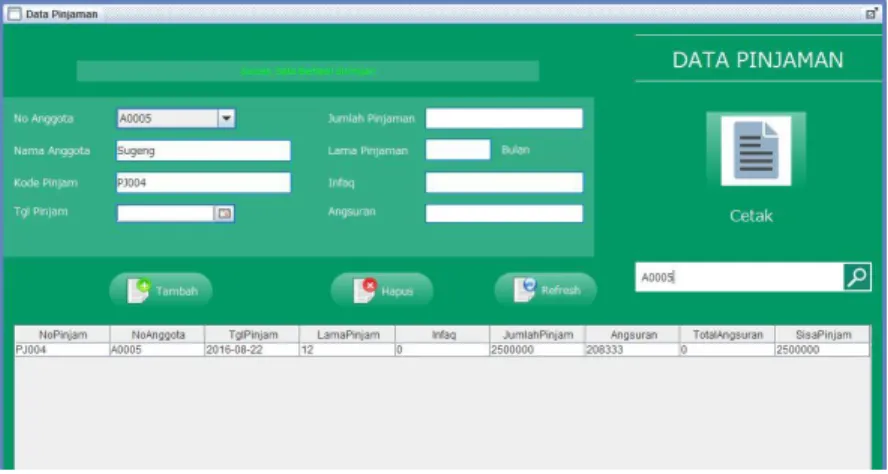Screen dimensions: 888x474
Task: Click the Hapus button
Action: pyautogui.click(x=382, y=291)
